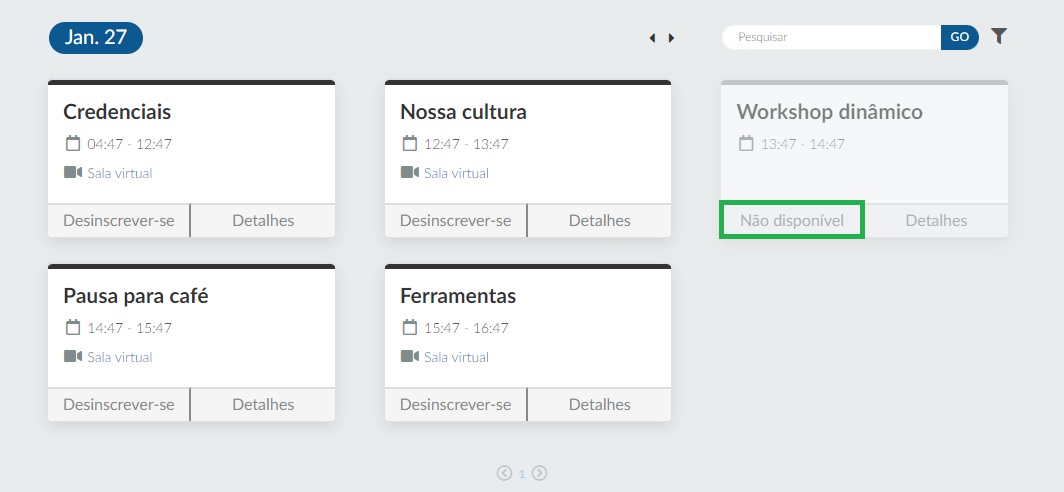The width and height of the screenshot is (1064, 492).
Task: Click calendar icon on Credenciais card
Action: click(x=73, y=143)
